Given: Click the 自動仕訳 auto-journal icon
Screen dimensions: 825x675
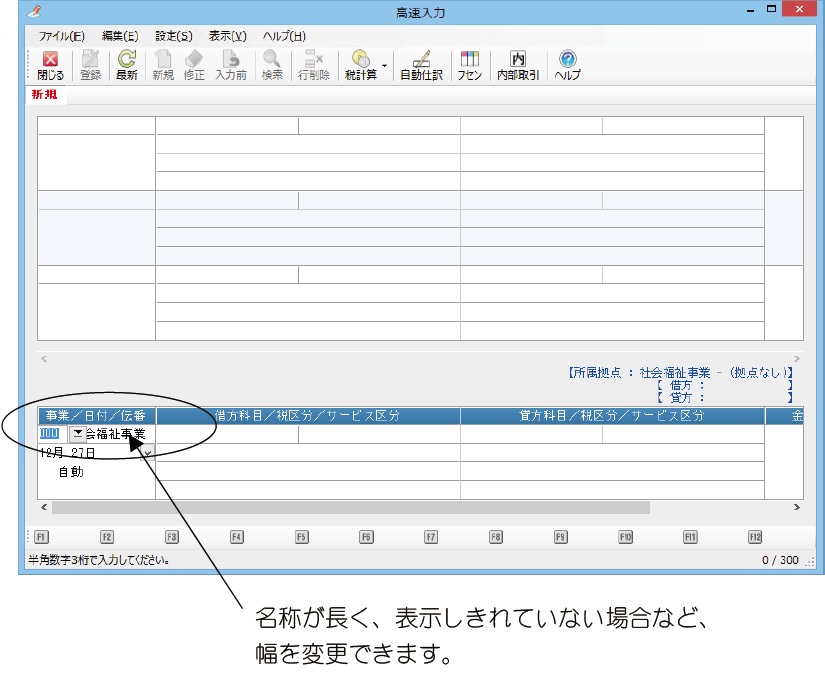Looking at the screenshot, I should (421, 66).
